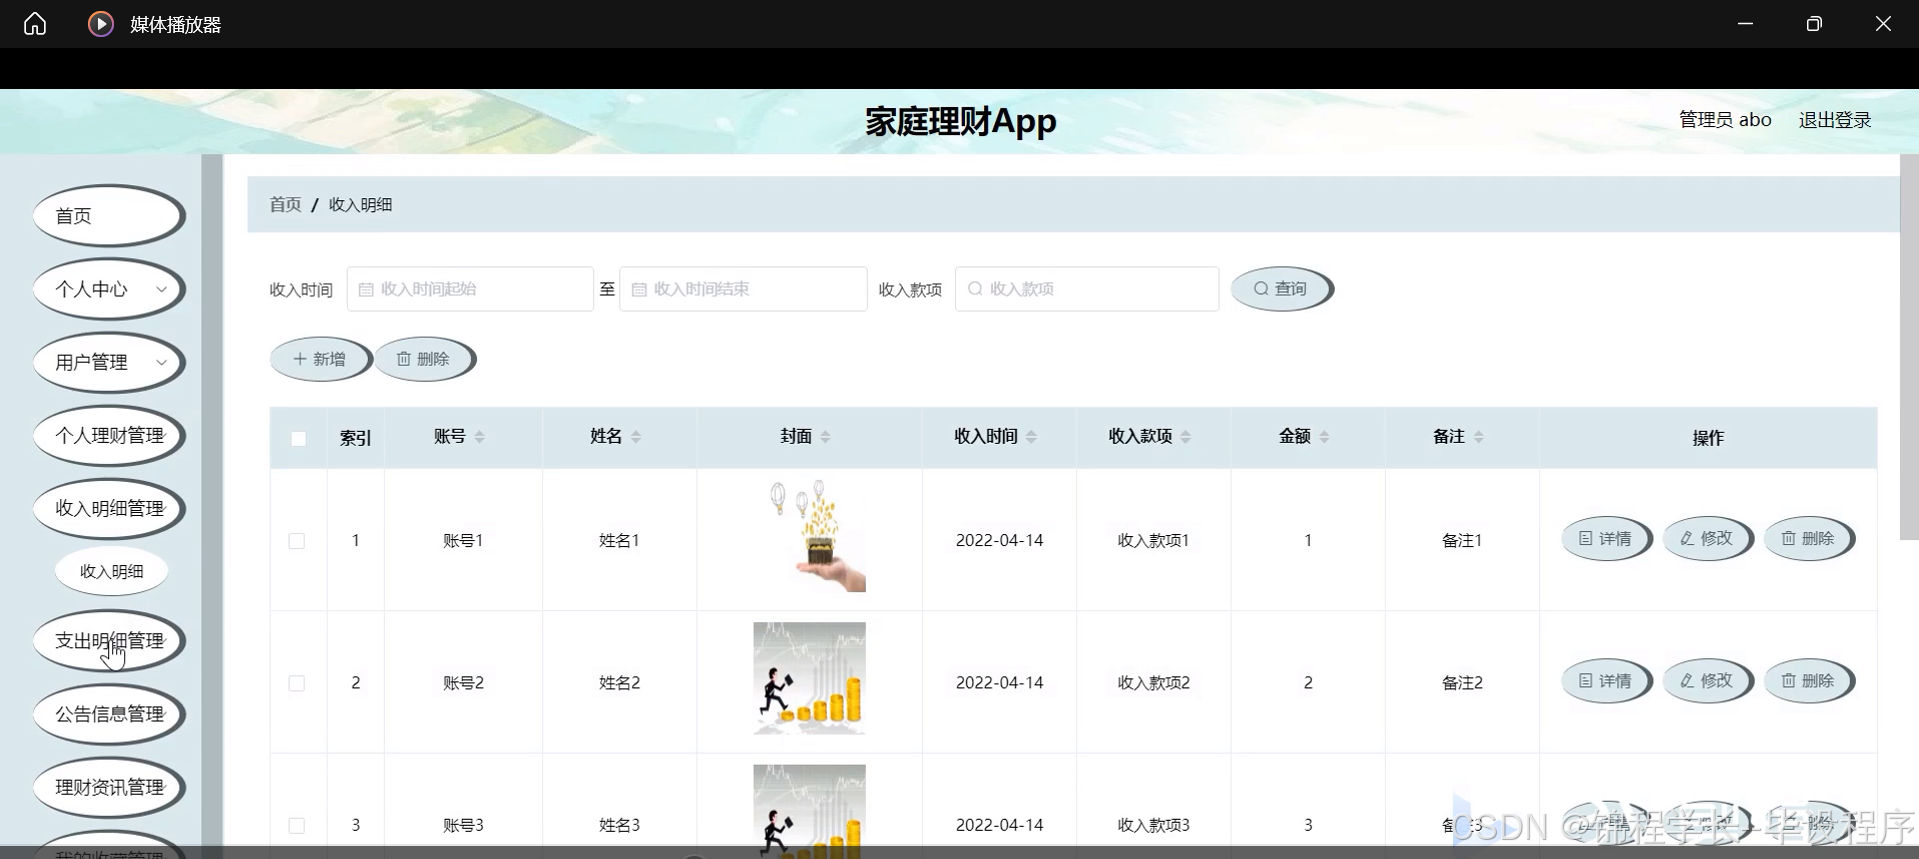
Task: Select the header select-all checkbox
Action: (x=298, y=438)
